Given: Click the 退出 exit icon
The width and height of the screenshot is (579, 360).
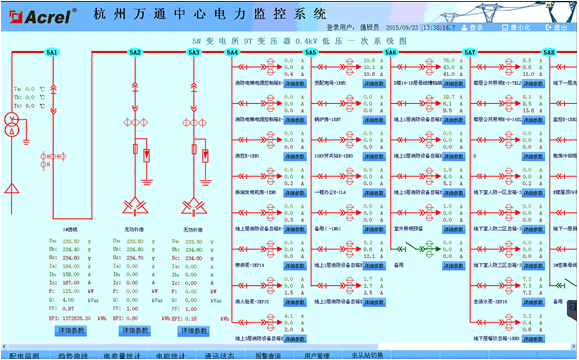Looking at the screenshot, I should click(549, 28).
